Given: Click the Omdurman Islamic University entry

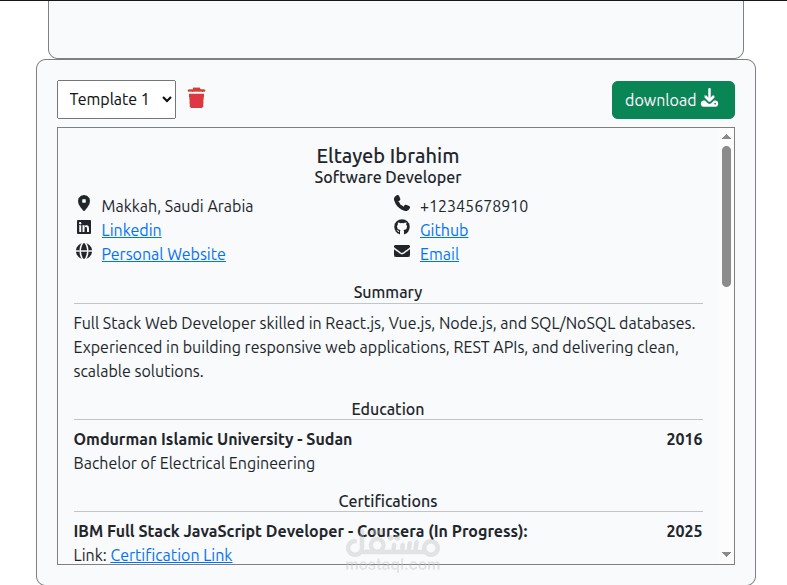Looking at the screenshot, I should 213,439.
